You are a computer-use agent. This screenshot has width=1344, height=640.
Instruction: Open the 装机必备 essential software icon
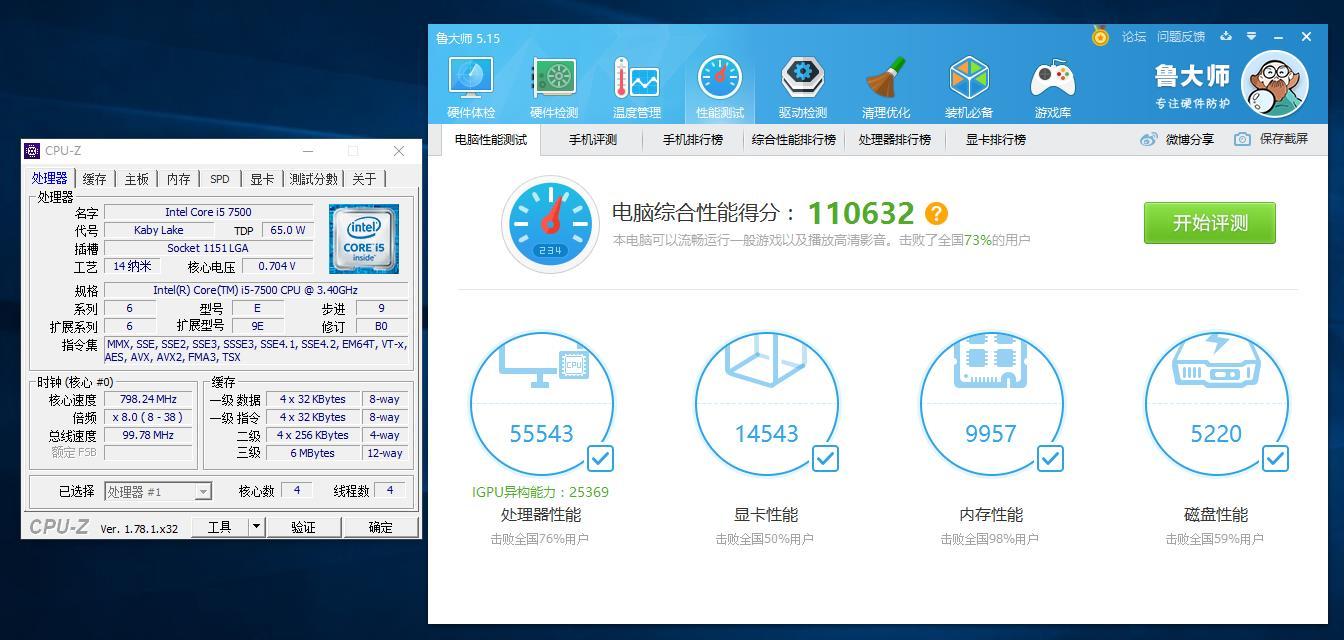pyautogui.click(x=968, y=78)
